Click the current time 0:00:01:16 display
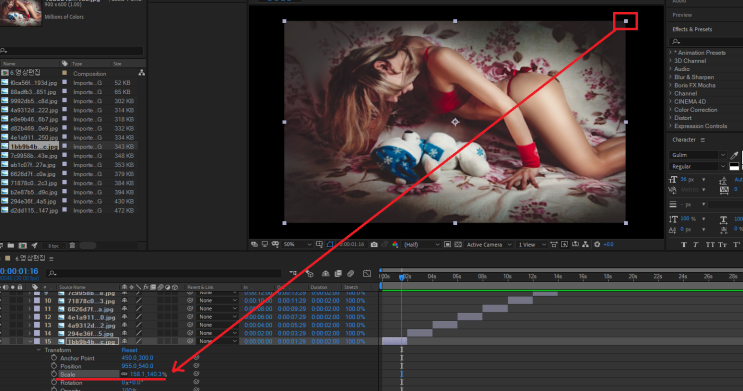 point(19,271)
